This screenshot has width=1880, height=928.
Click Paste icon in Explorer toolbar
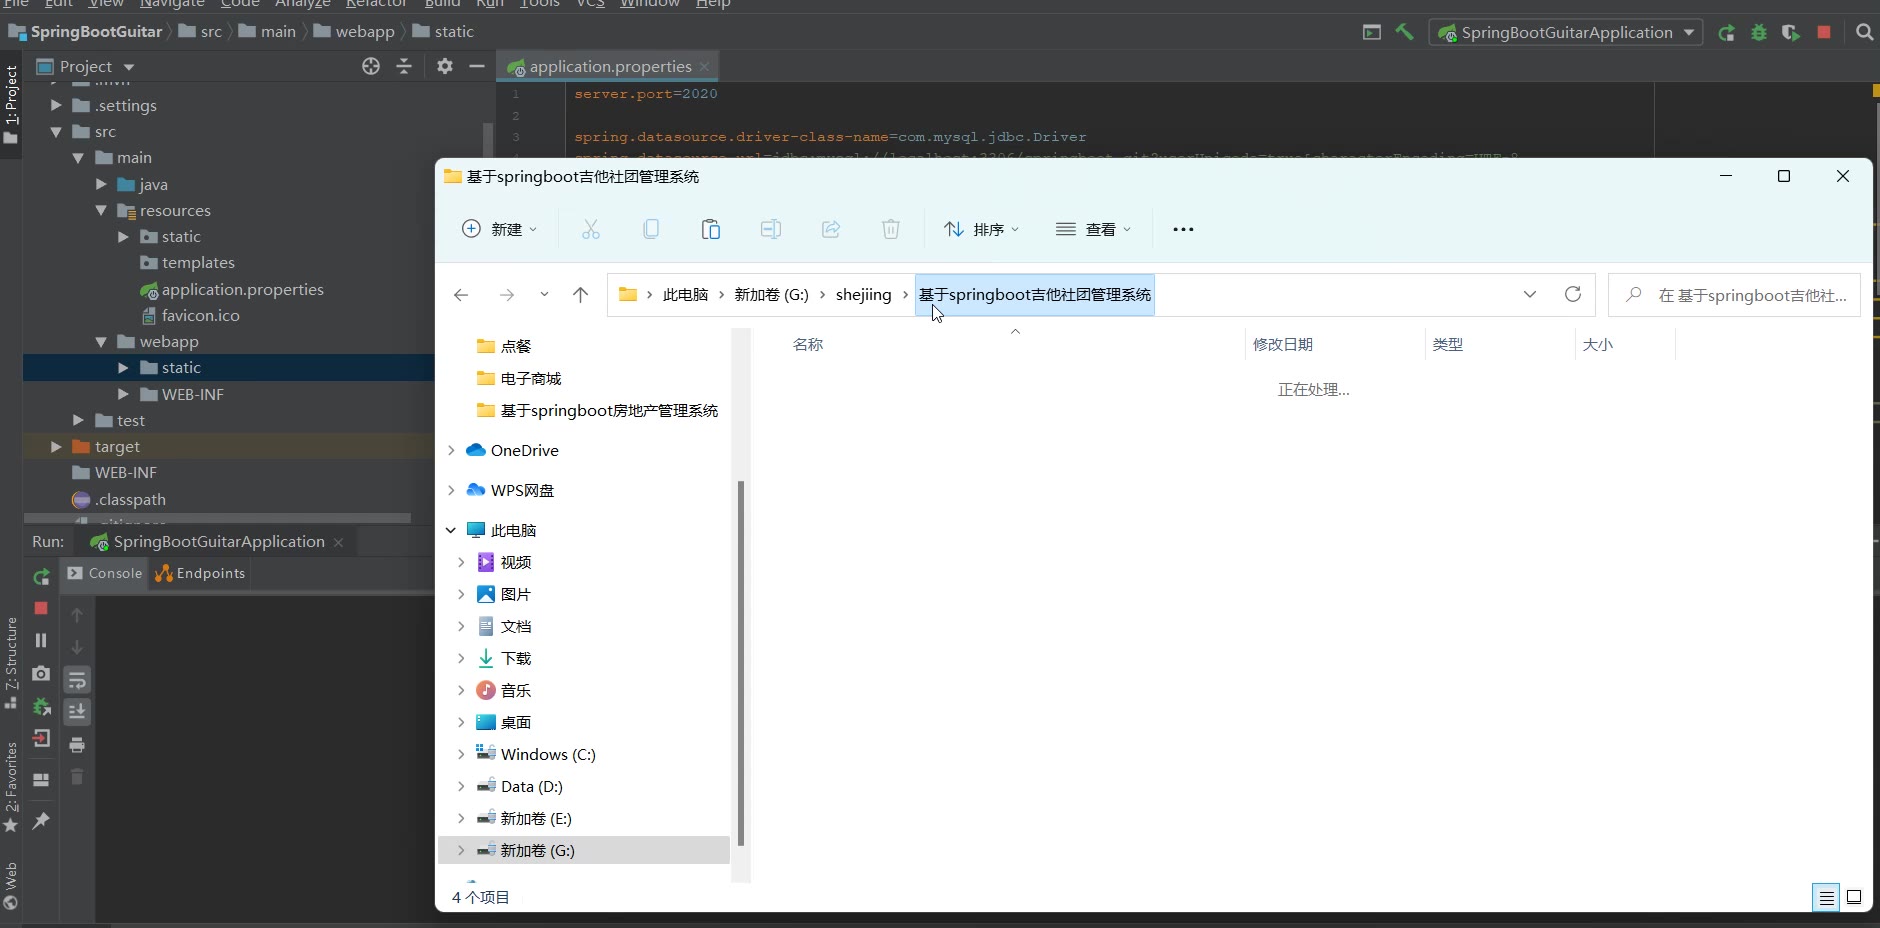pyautogui.click(x=711, y=229)
